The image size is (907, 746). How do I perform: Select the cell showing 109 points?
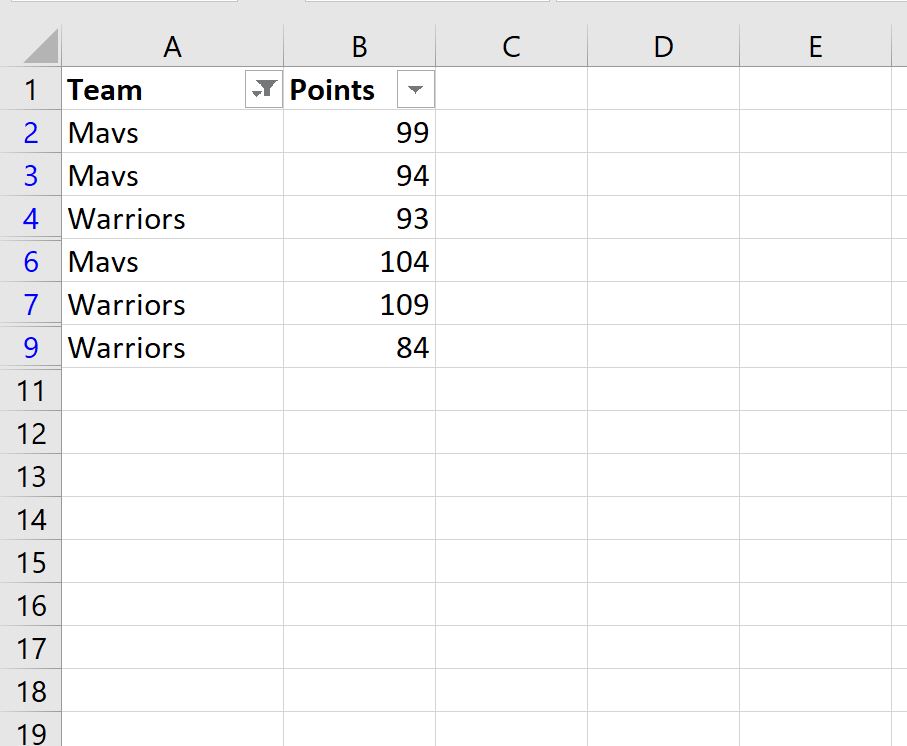pyautogui.click(x=359, y=305)
